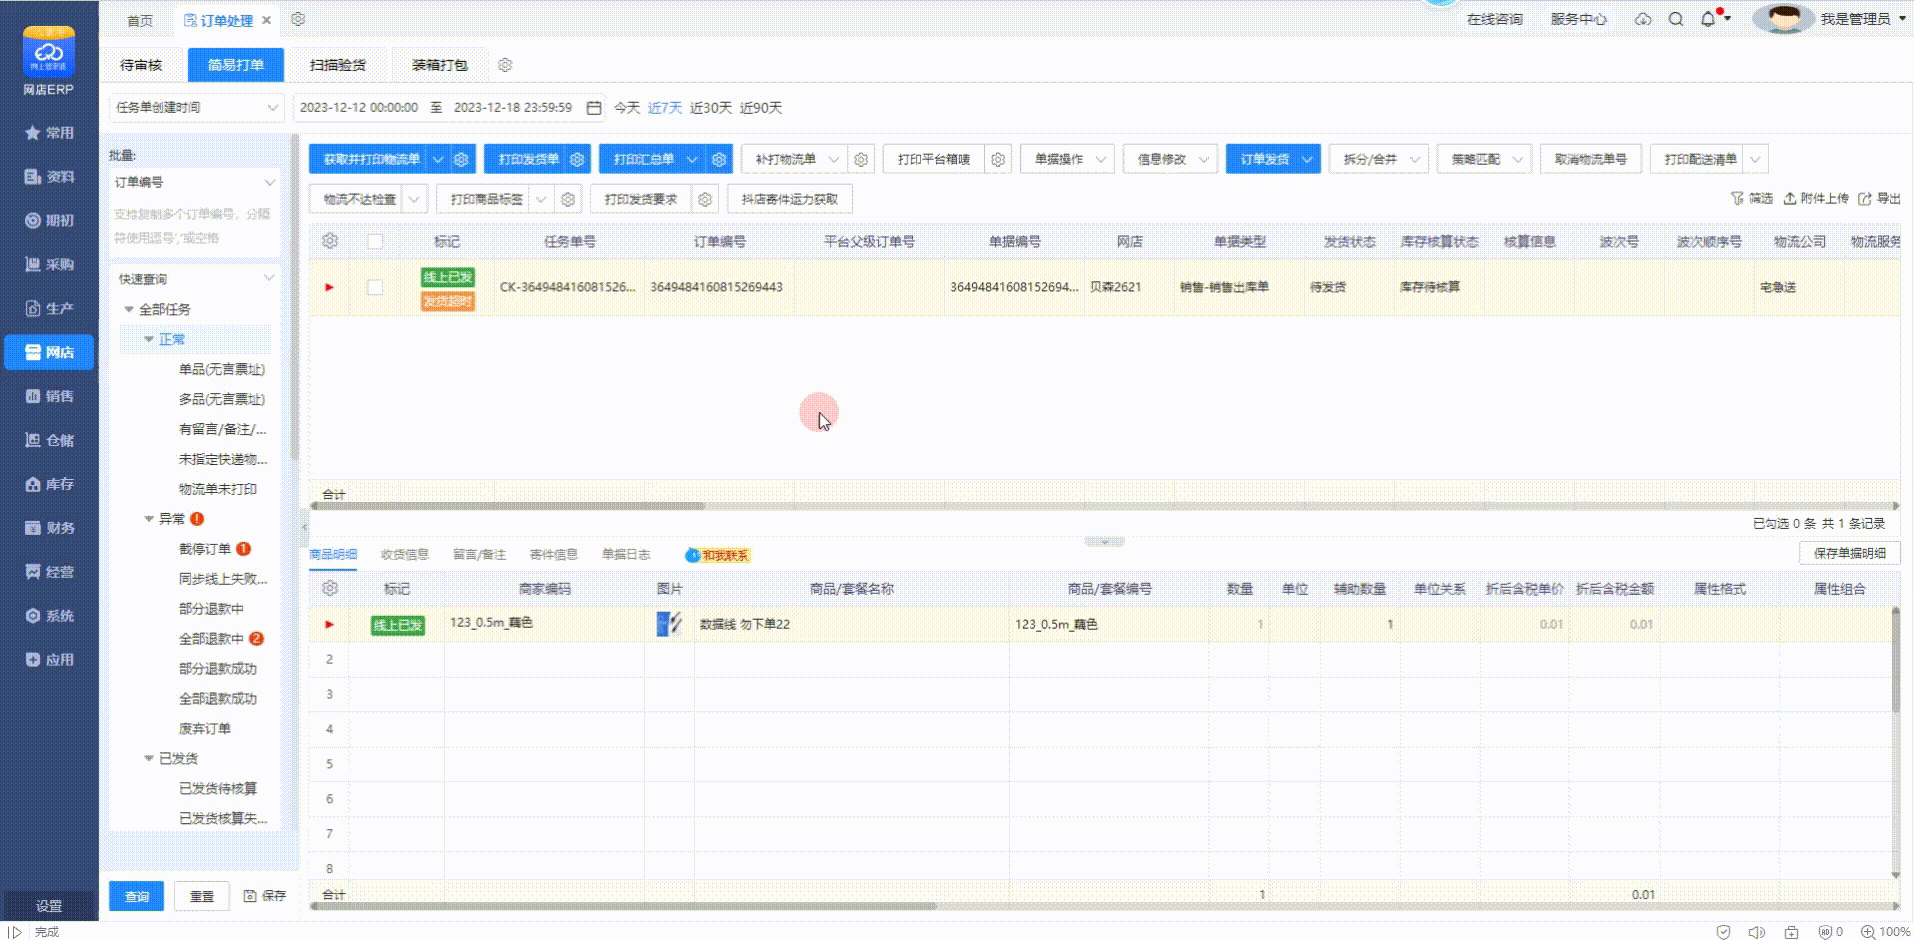Screen dimensions: 1914x940
Task: Collapse the 异常 tree node
Action: 149,519
